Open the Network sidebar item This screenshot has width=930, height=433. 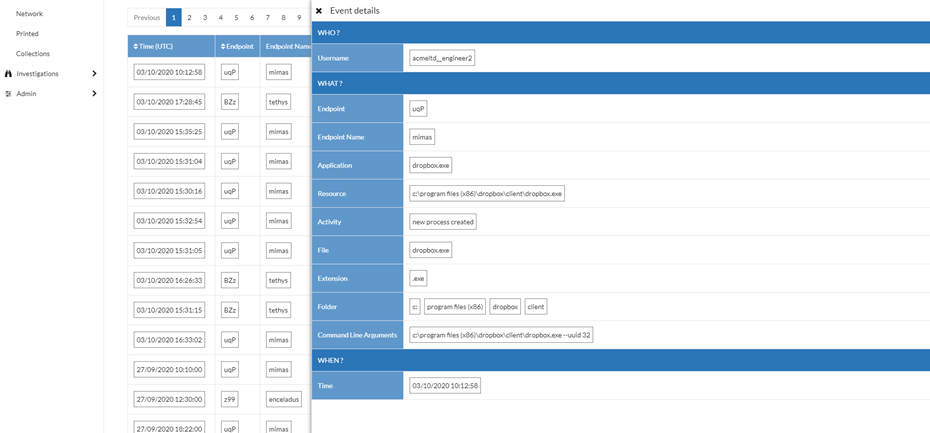click(29, 14)
